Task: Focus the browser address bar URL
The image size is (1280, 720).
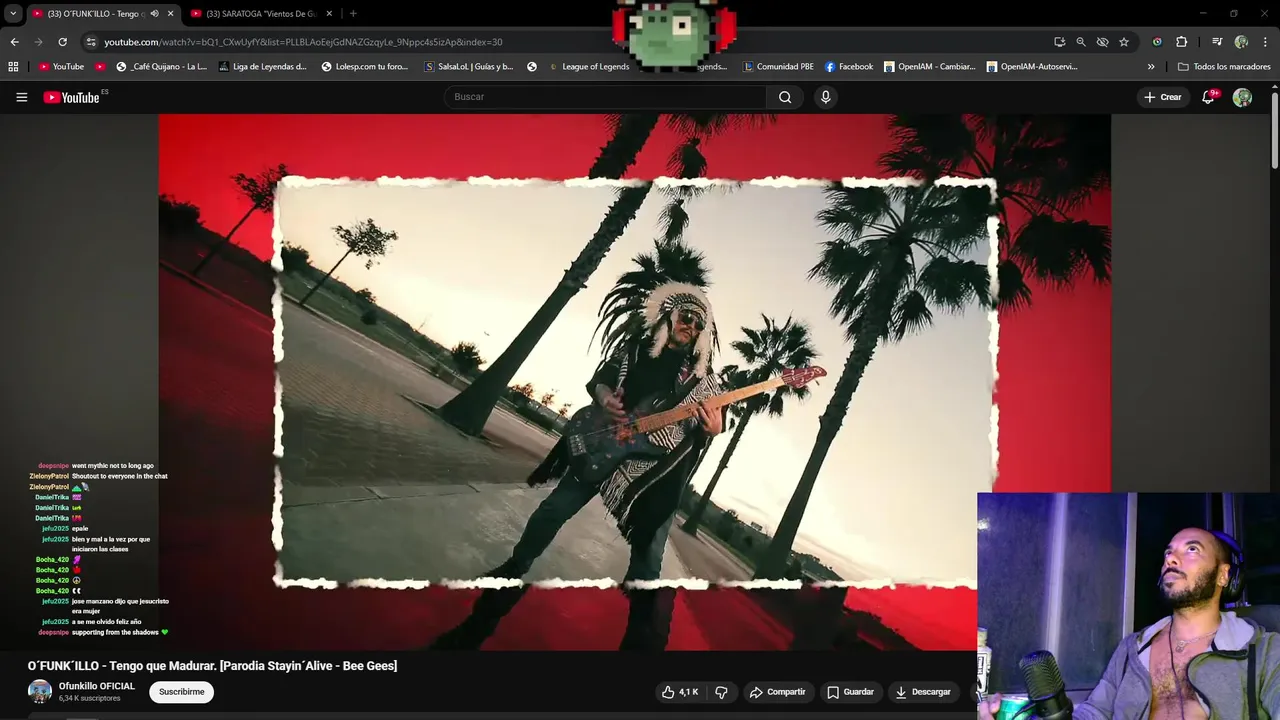Action: (x=303, y=42)
